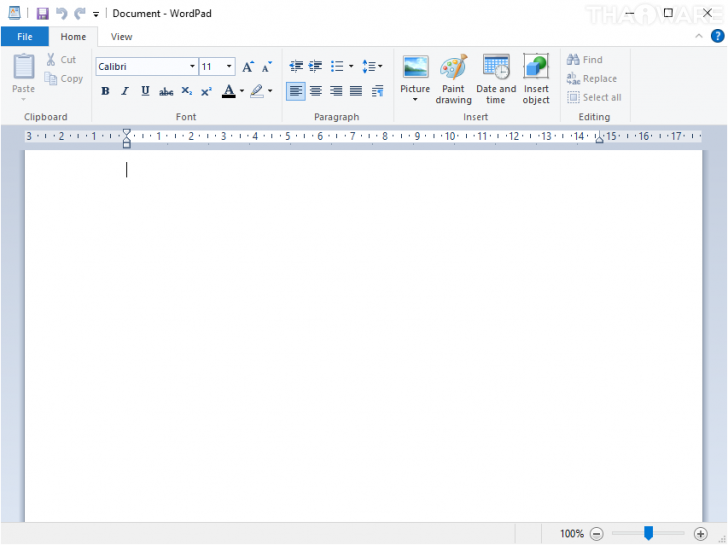Image resolution: width=728 pixels, height=545 pixels.
Task: Switch to the View tab
Action: click(x=121, y=37)
